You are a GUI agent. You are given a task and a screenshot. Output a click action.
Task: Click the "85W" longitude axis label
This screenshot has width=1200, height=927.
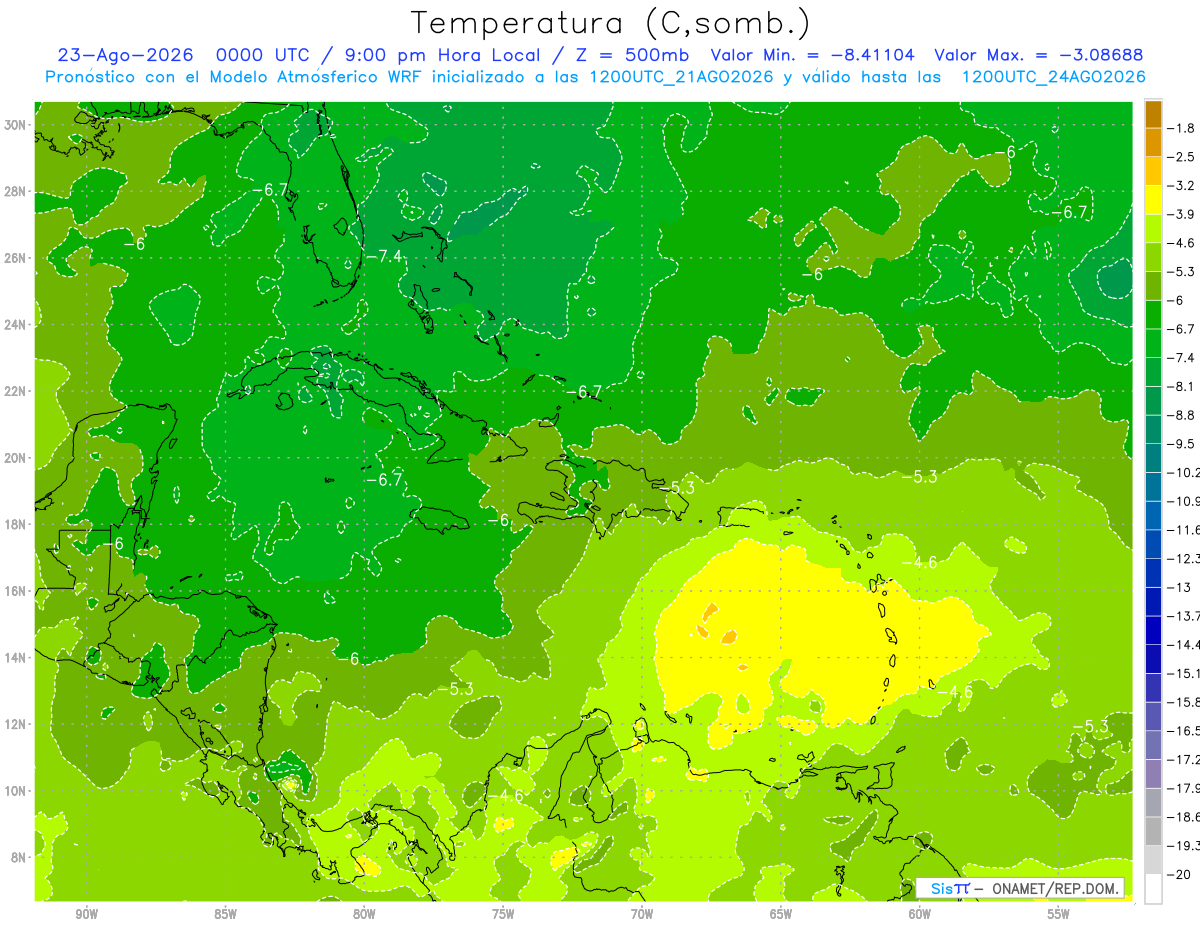225,914
